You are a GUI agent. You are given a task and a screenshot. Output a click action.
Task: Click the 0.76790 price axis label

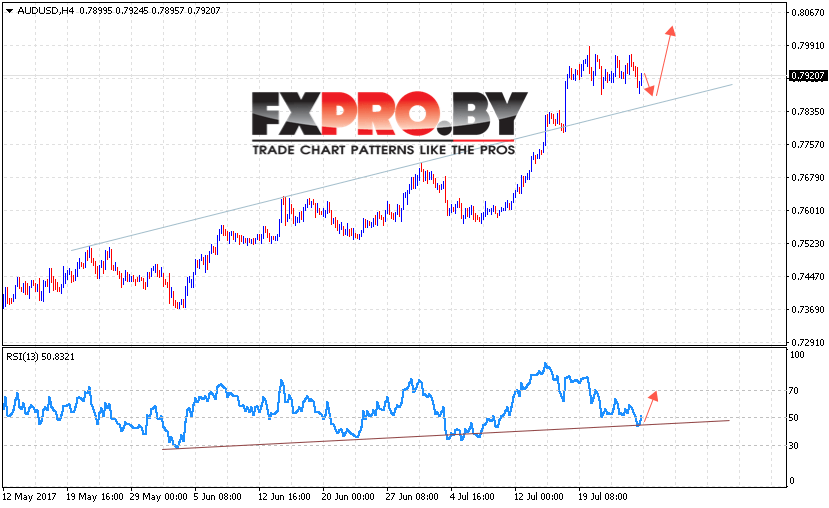tap(808, 178)
